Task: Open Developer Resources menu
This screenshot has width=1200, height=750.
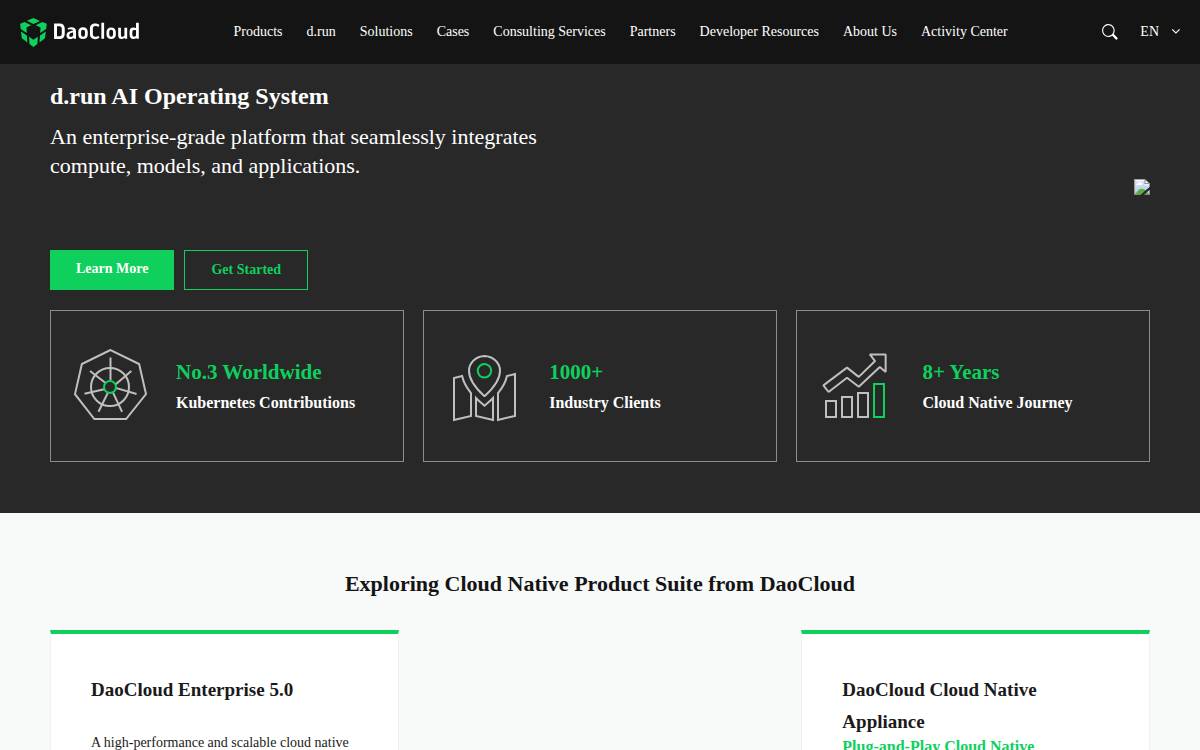Action: tap(759, 32)
